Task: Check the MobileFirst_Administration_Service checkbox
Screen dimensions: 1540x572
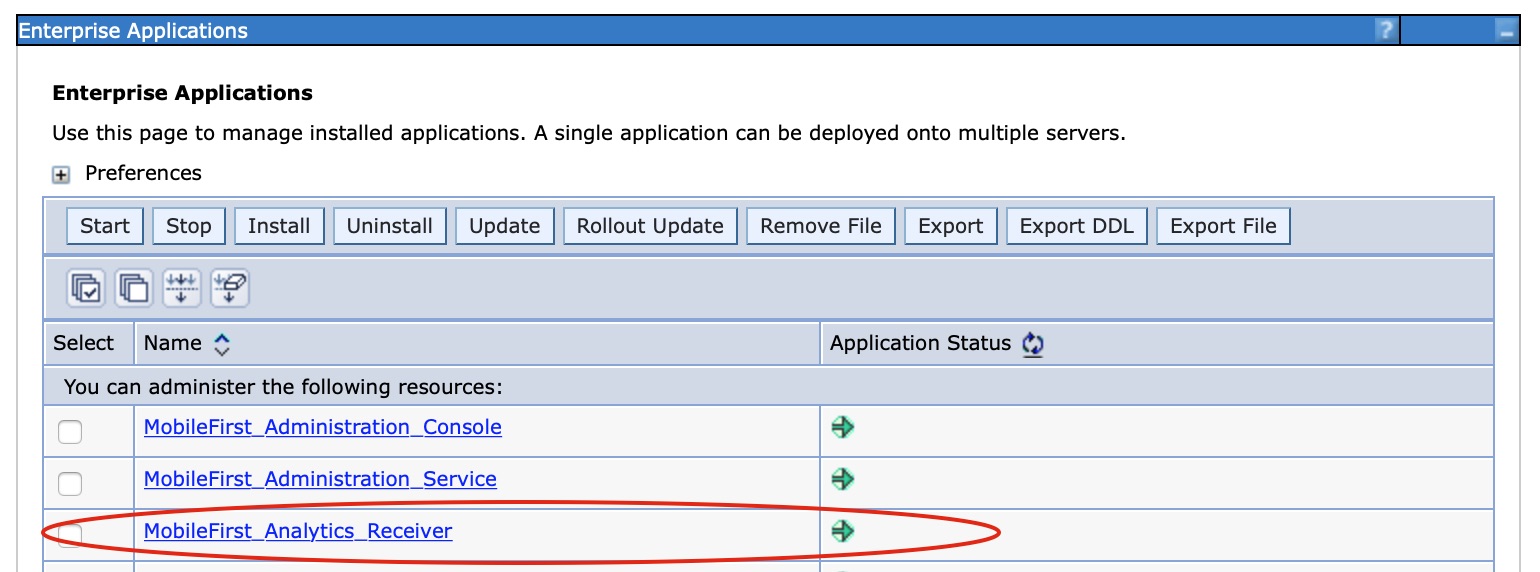Action: (70, 484)
